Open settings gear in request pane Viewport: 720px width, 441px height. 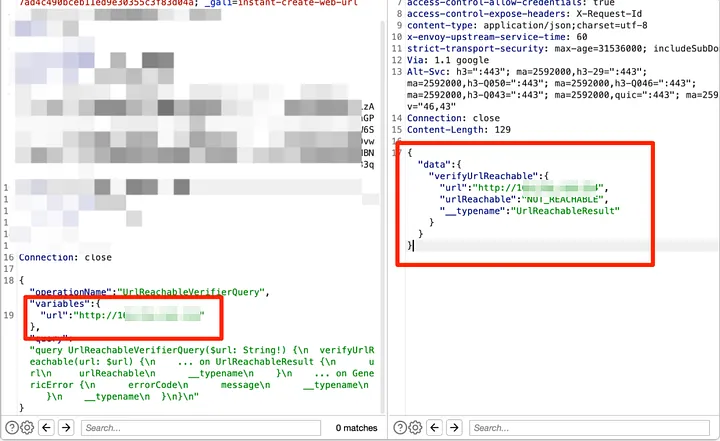click(27, 428)
